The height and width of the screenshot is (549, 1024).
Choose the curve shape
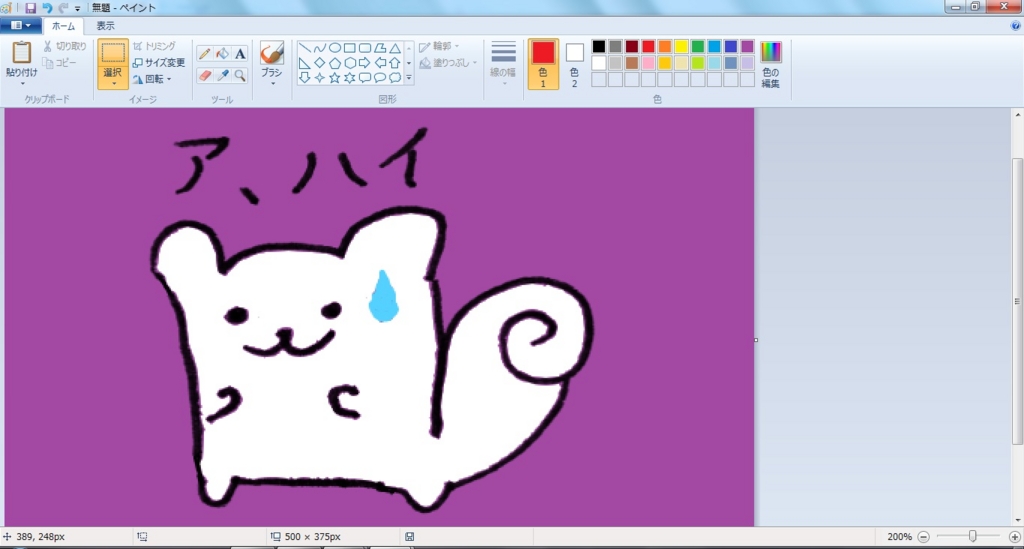tap(319, 48)
